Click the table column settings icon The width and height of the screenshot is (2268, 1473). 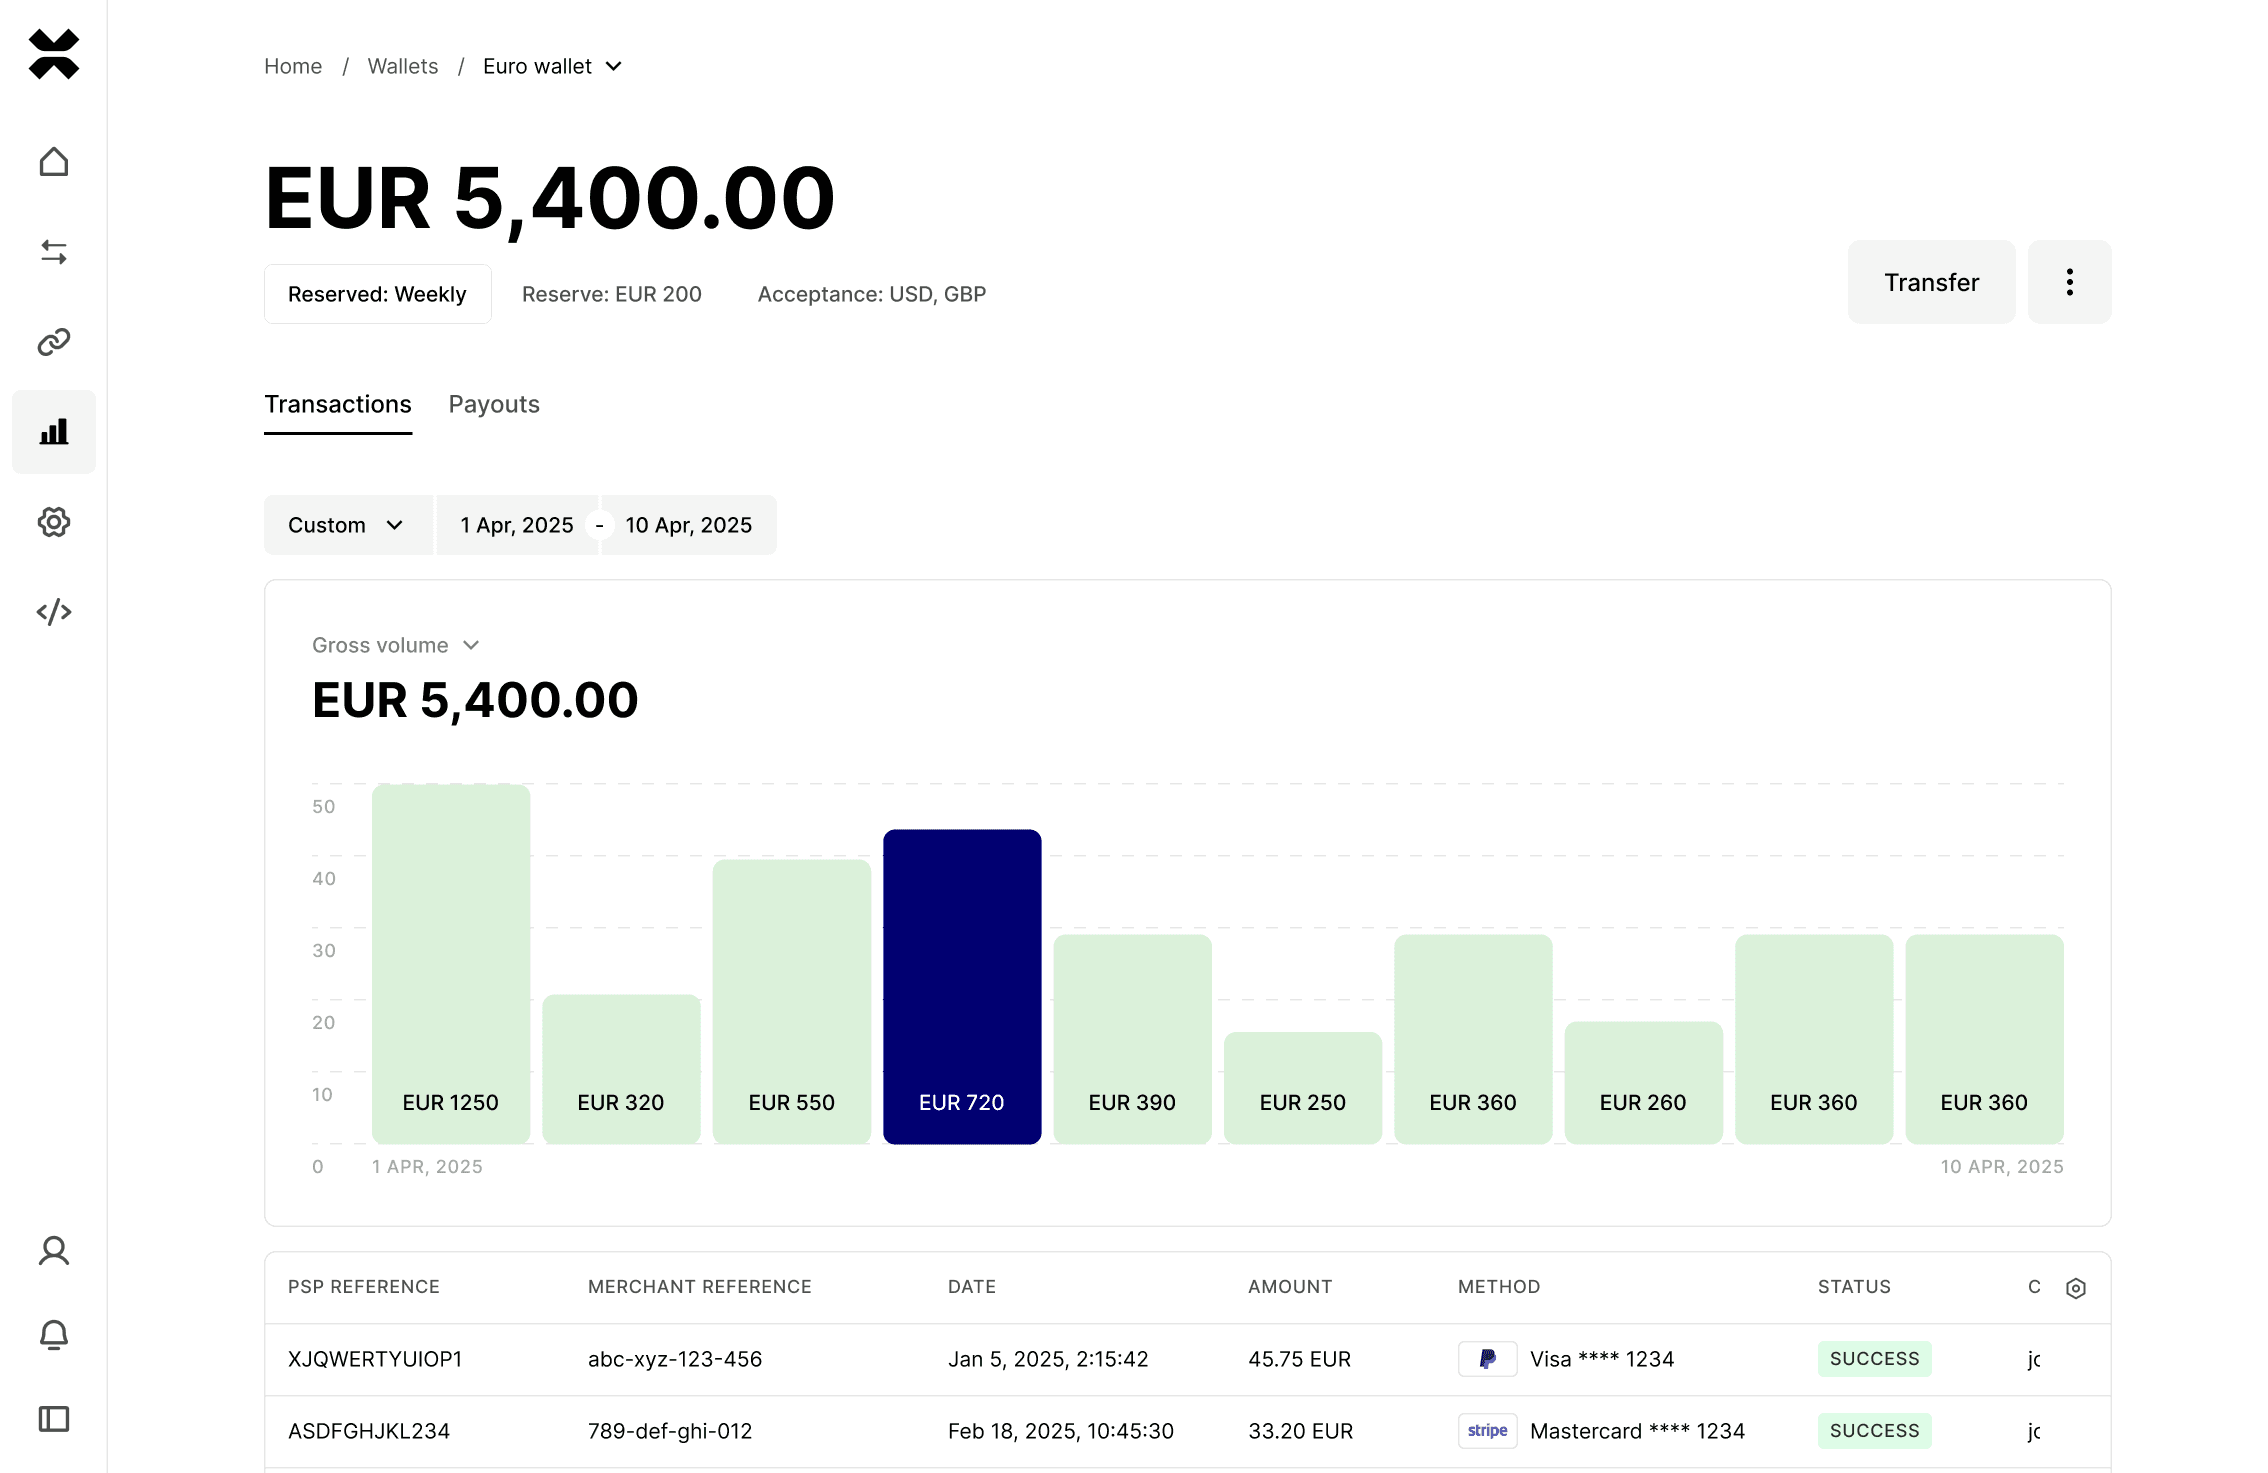[2076, 1288]
